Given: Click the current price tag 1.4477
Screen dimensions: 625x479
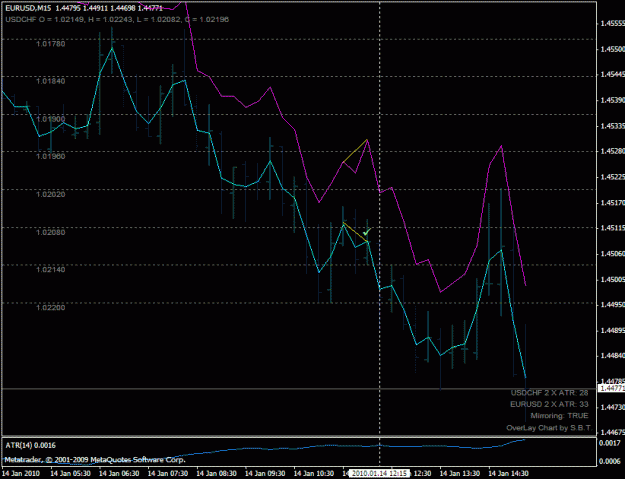Looking at the screenshot, I should click(x=611, y=388).
